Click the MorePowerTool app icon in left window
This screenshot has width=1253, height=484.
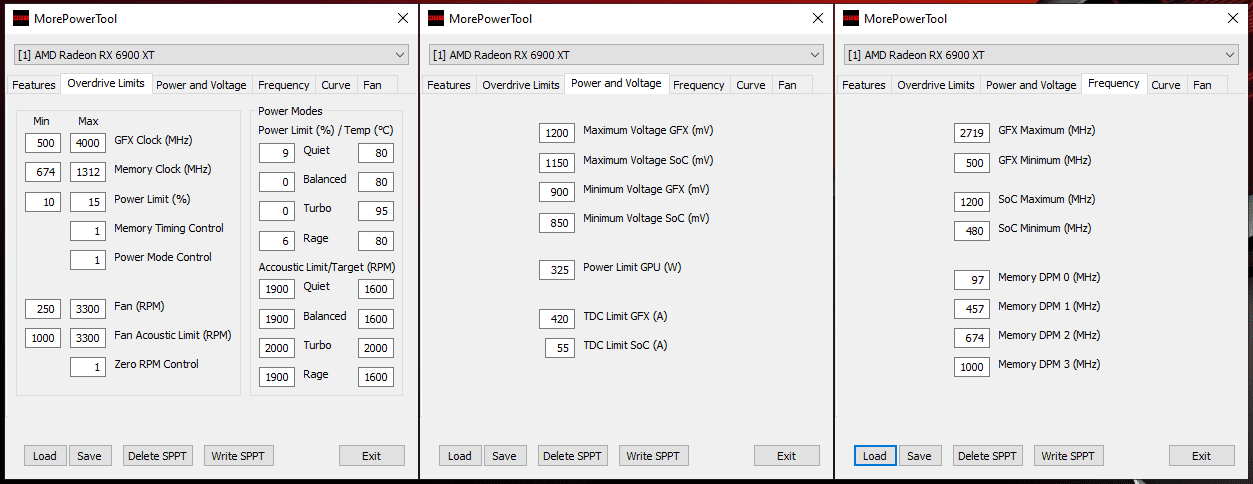tap(21, 18)
